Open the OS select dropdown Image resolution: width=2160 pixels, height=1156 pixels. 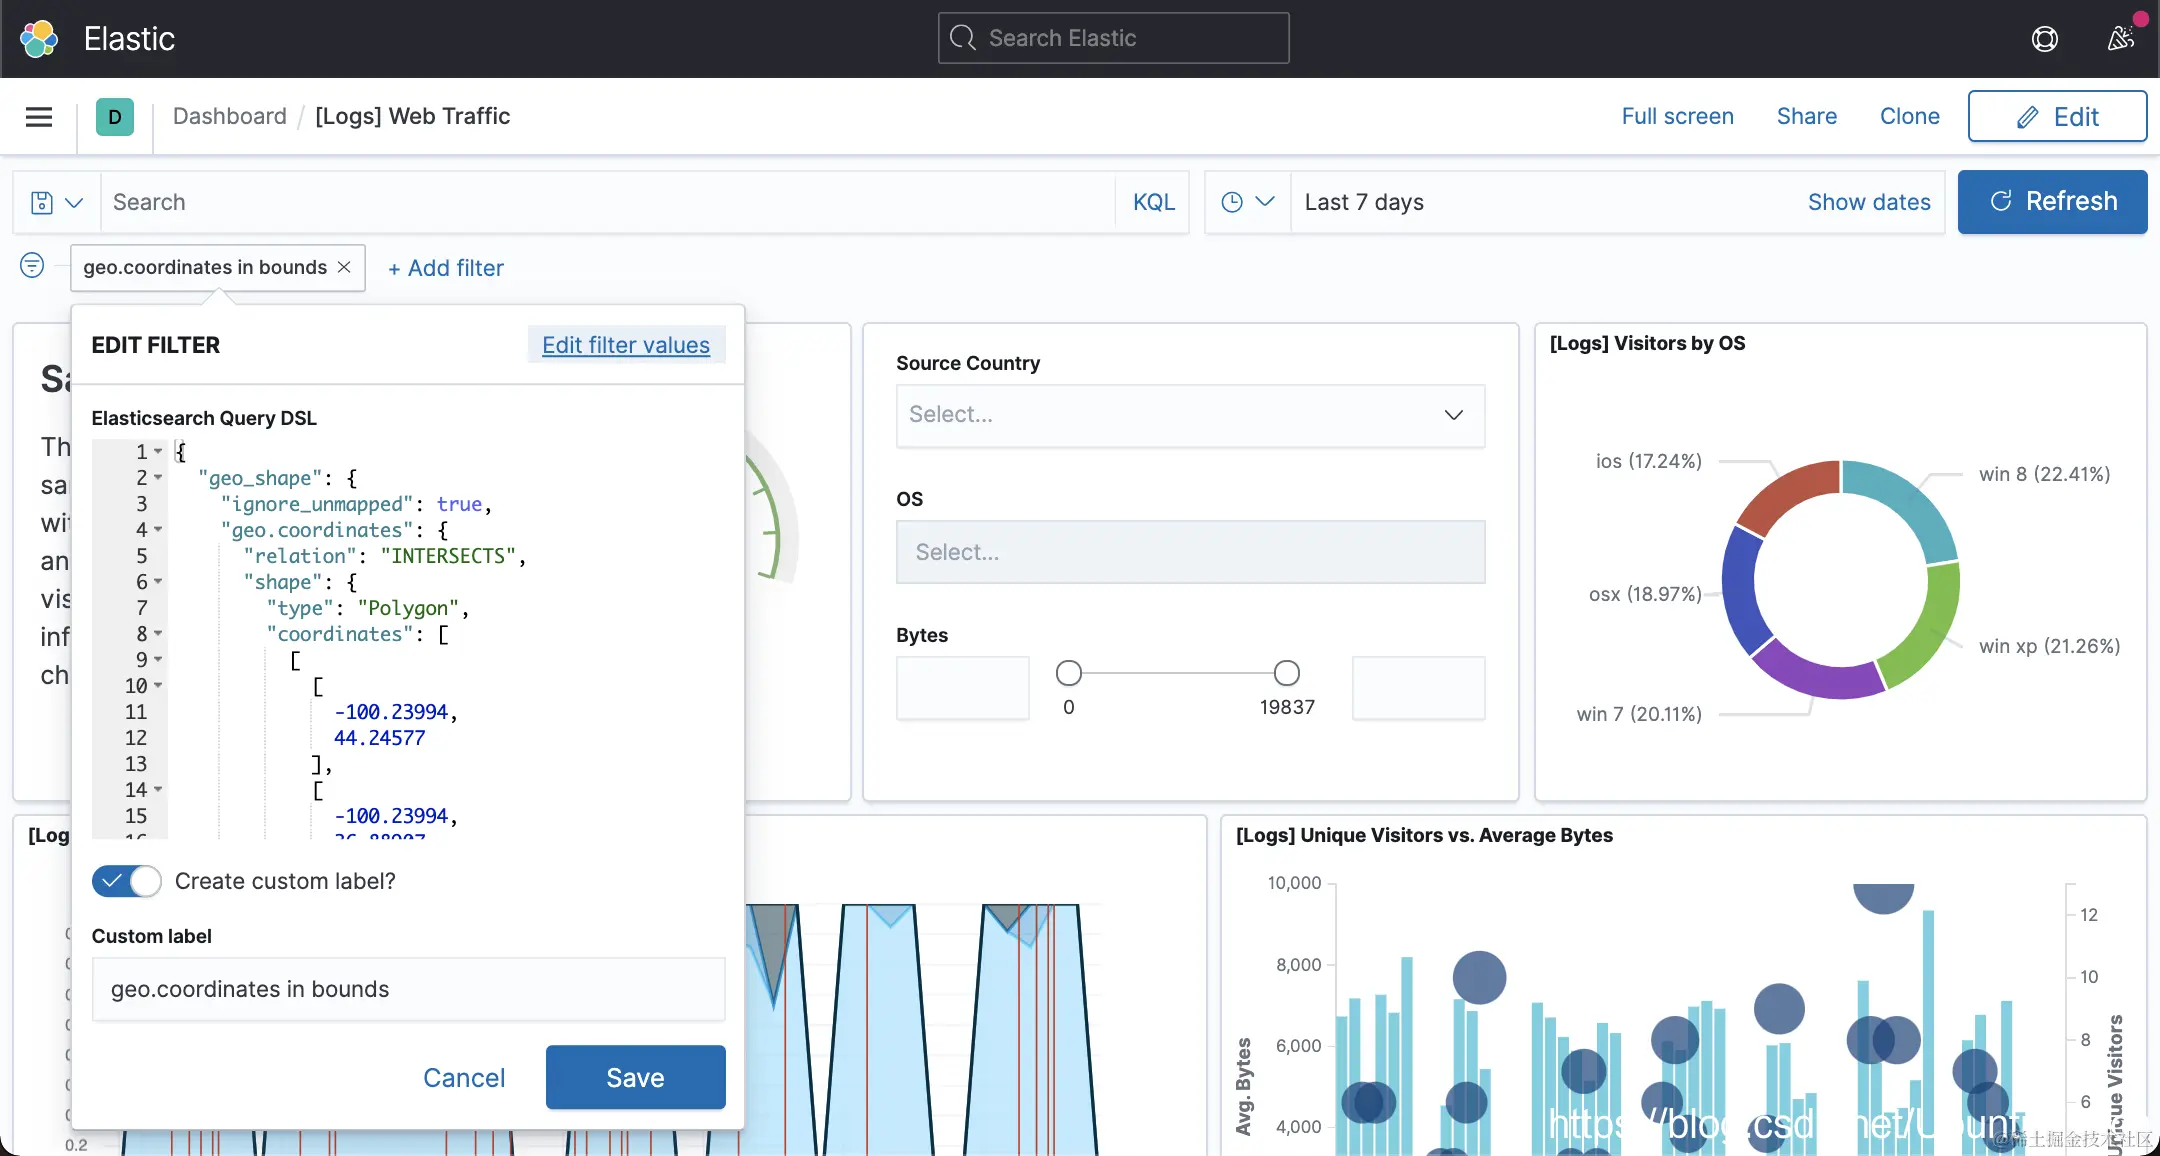(1190, 552)
